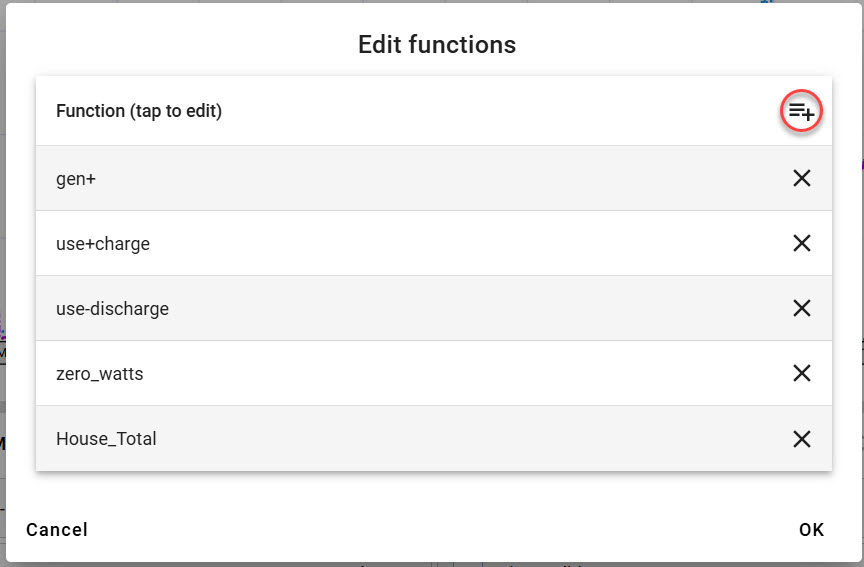
Task: Delete the gen+ function
Action: pos(802,178)
